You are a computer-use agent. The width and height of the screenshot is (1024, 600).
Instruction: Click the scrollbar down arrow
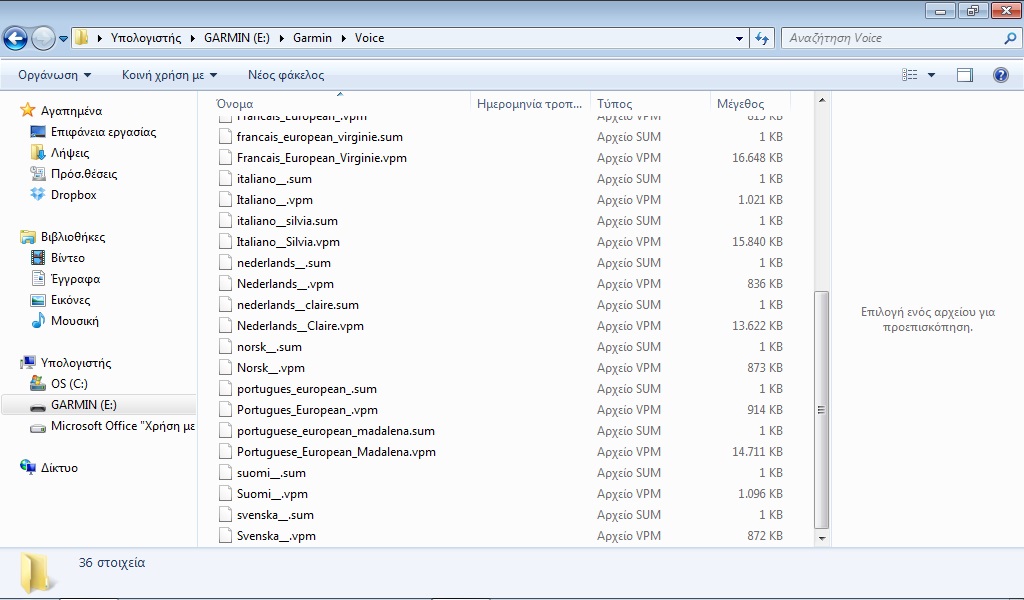[822, 539]
